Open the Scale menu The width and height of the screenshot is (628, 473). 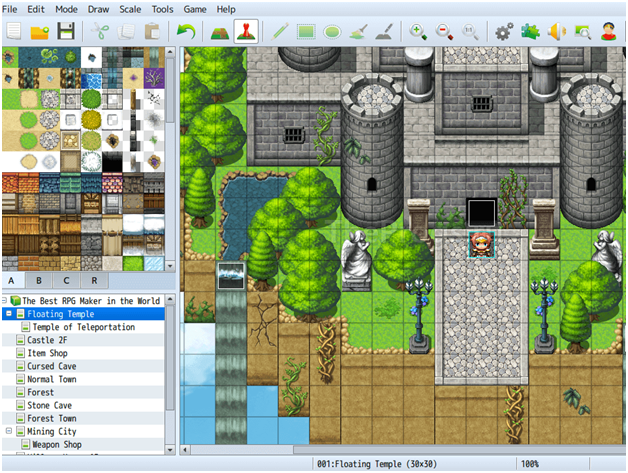click(x=130, y=9)
